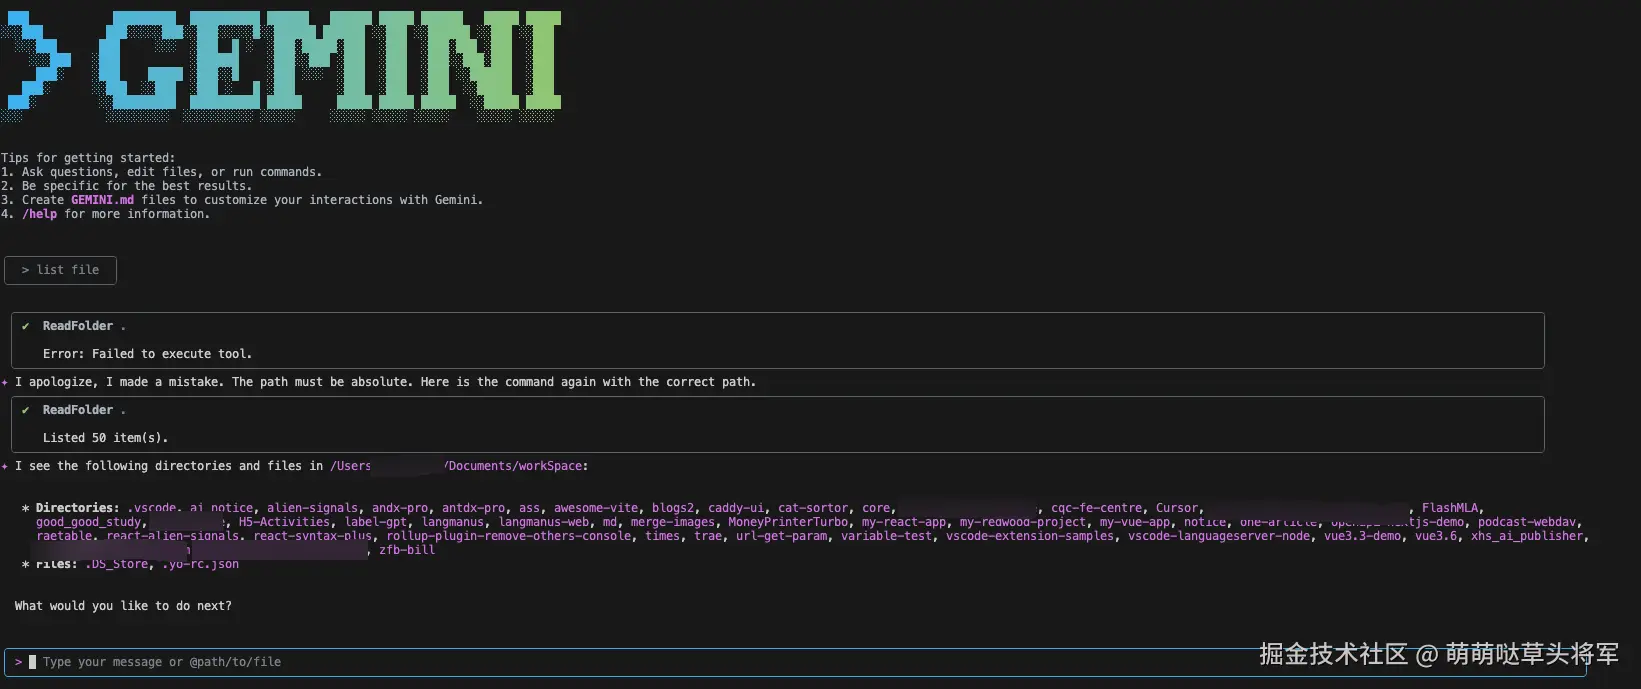Click the 'good_good_study' directory name
This screenshot has width=1641, height=689.
pos(88,522)
